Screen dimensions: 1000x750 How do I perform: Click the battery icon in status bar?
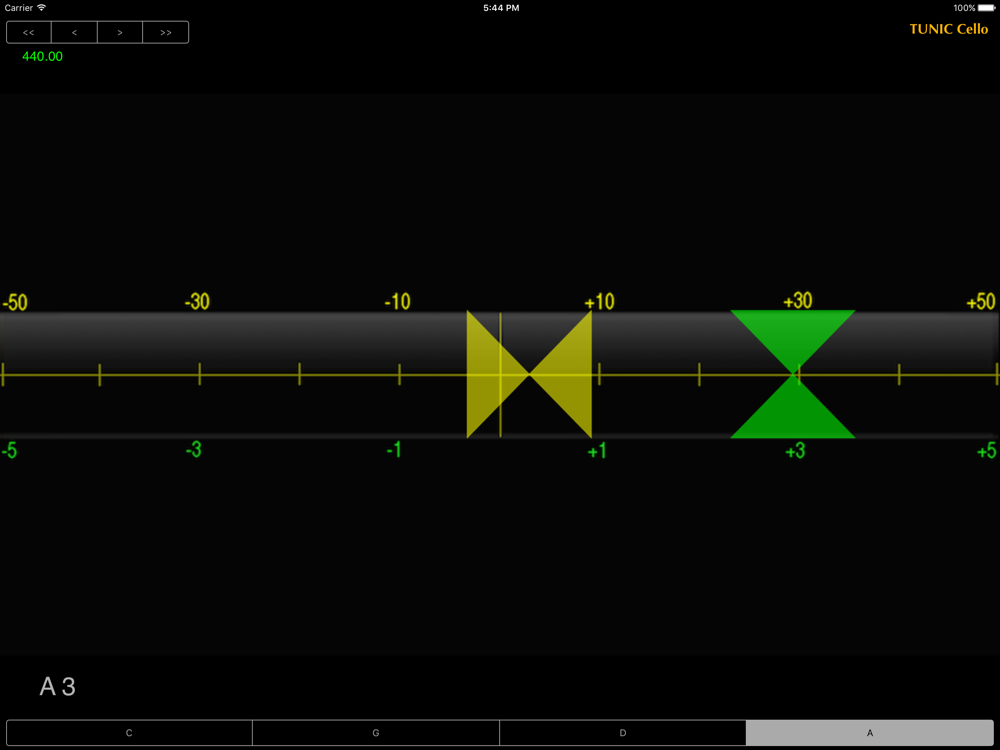point(987,8)
